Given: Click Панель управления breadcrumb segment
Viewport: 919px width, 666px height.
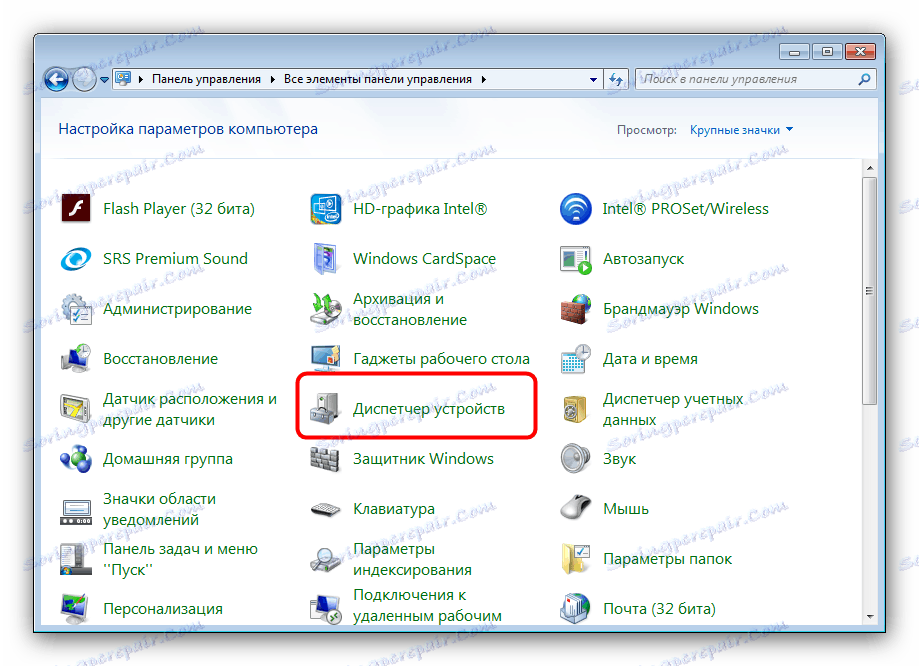Looking at the screenshot, I should click(206, 79).
